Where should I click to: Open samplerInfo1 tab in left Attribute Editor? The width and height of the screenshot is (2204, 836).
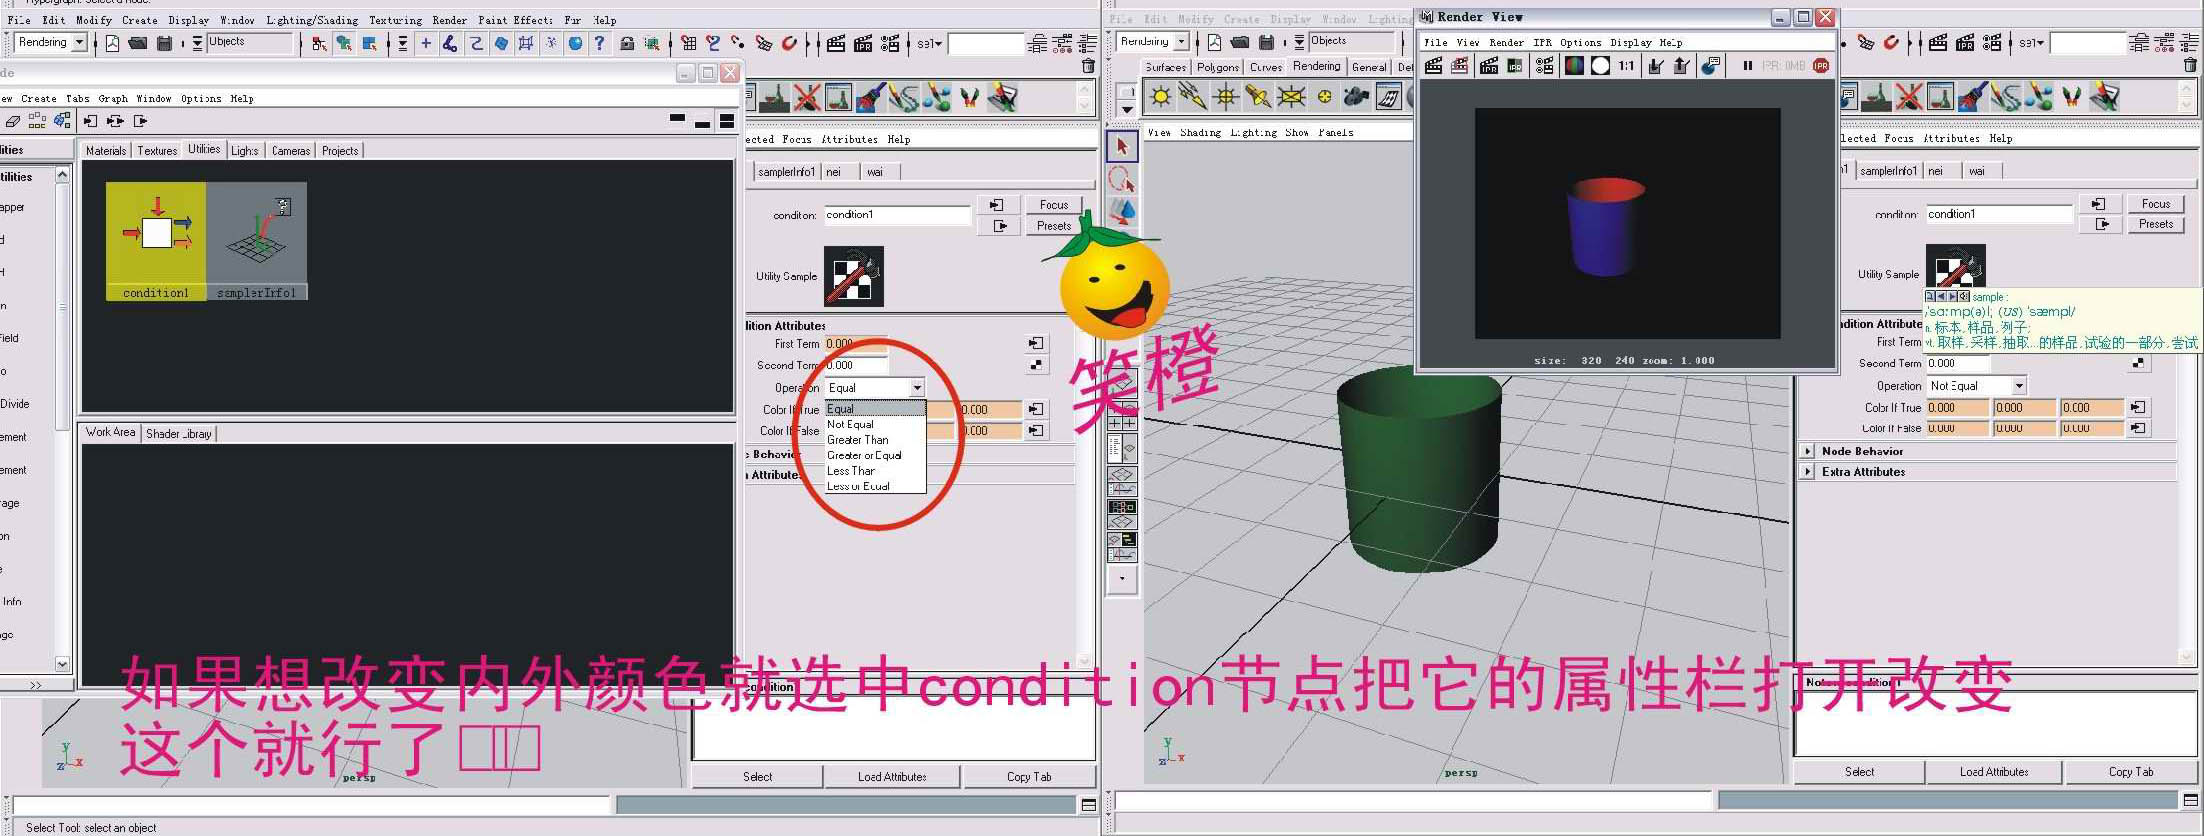[786, 172]
